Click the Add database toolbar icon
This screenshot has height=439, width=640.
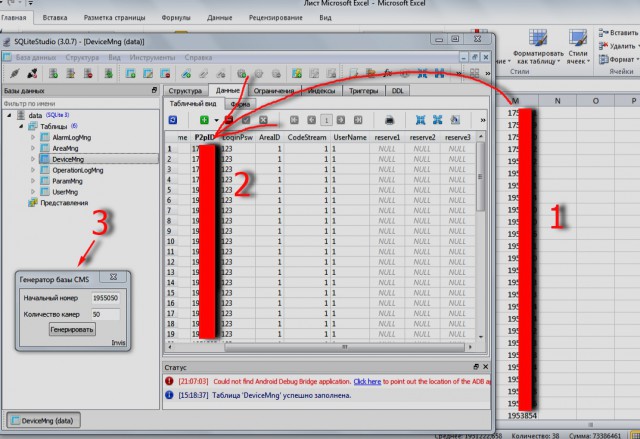pyautogui.click(x=53, y=73)
